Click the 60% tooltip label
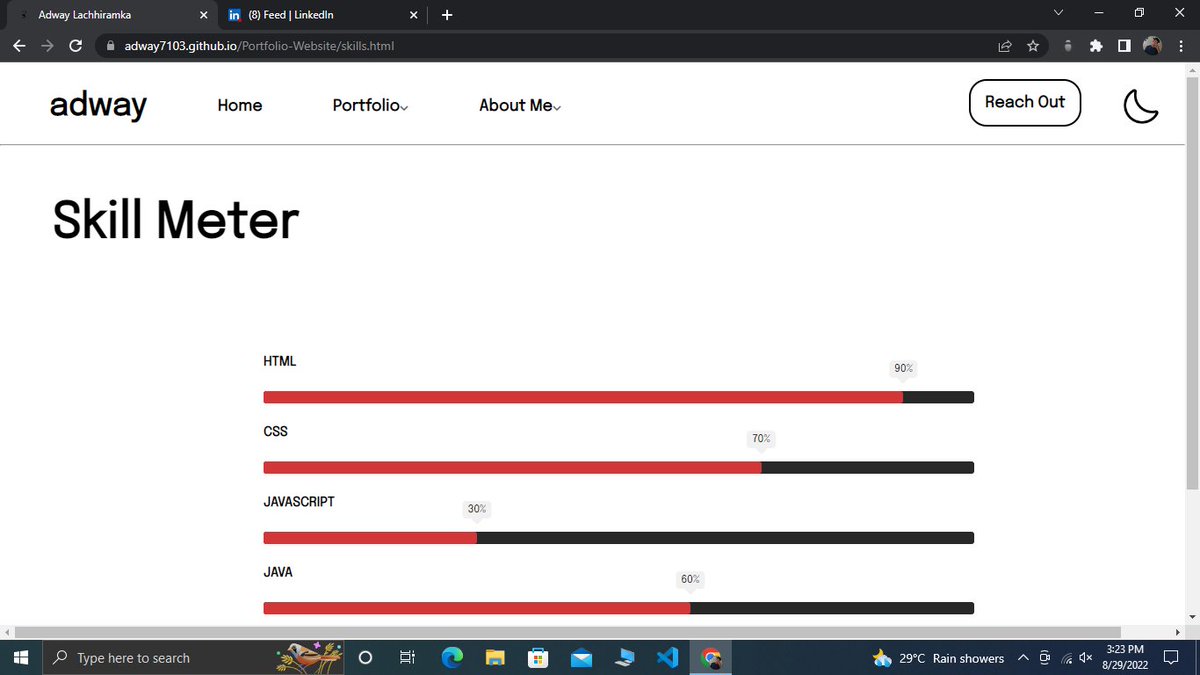 pyautogui.click(x=690, y=580)
